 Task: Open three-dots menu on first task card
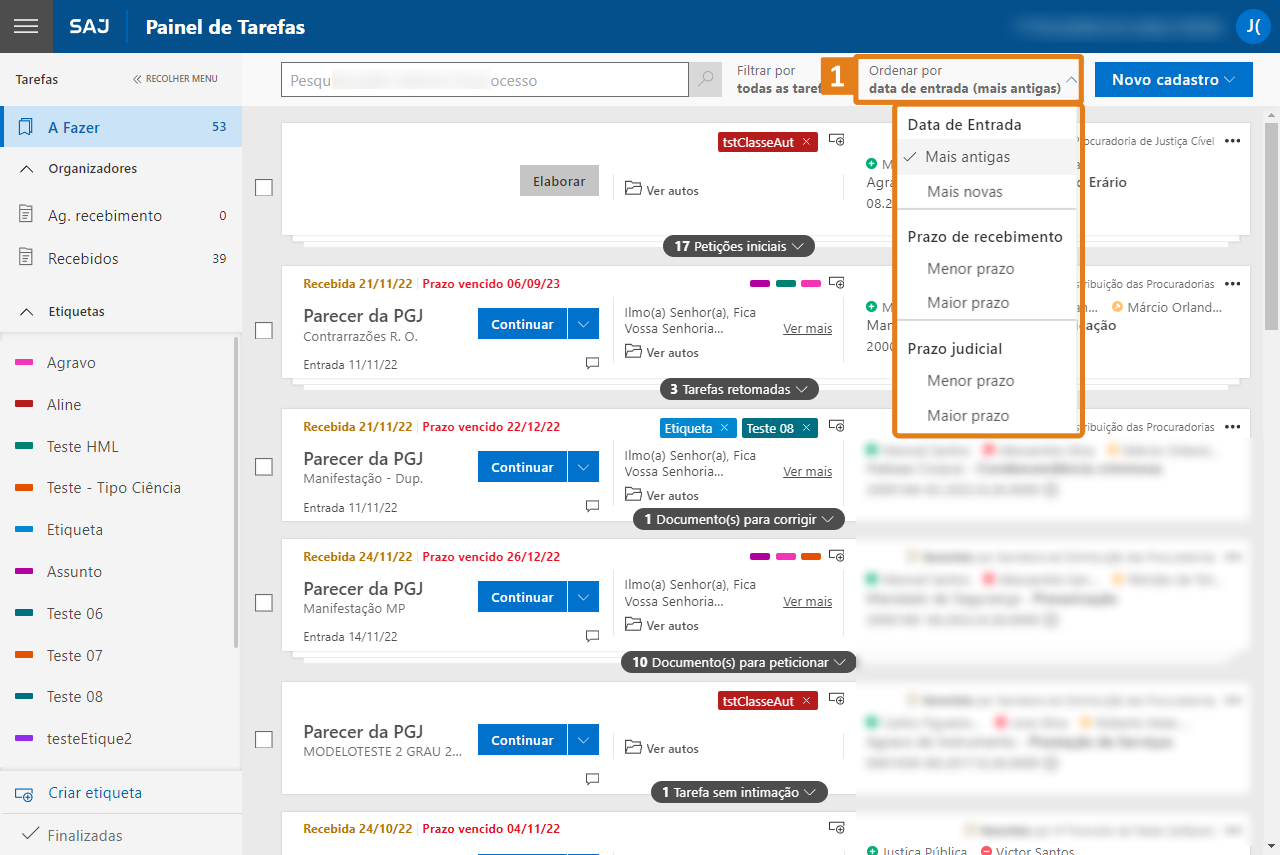coord(1232,142)
